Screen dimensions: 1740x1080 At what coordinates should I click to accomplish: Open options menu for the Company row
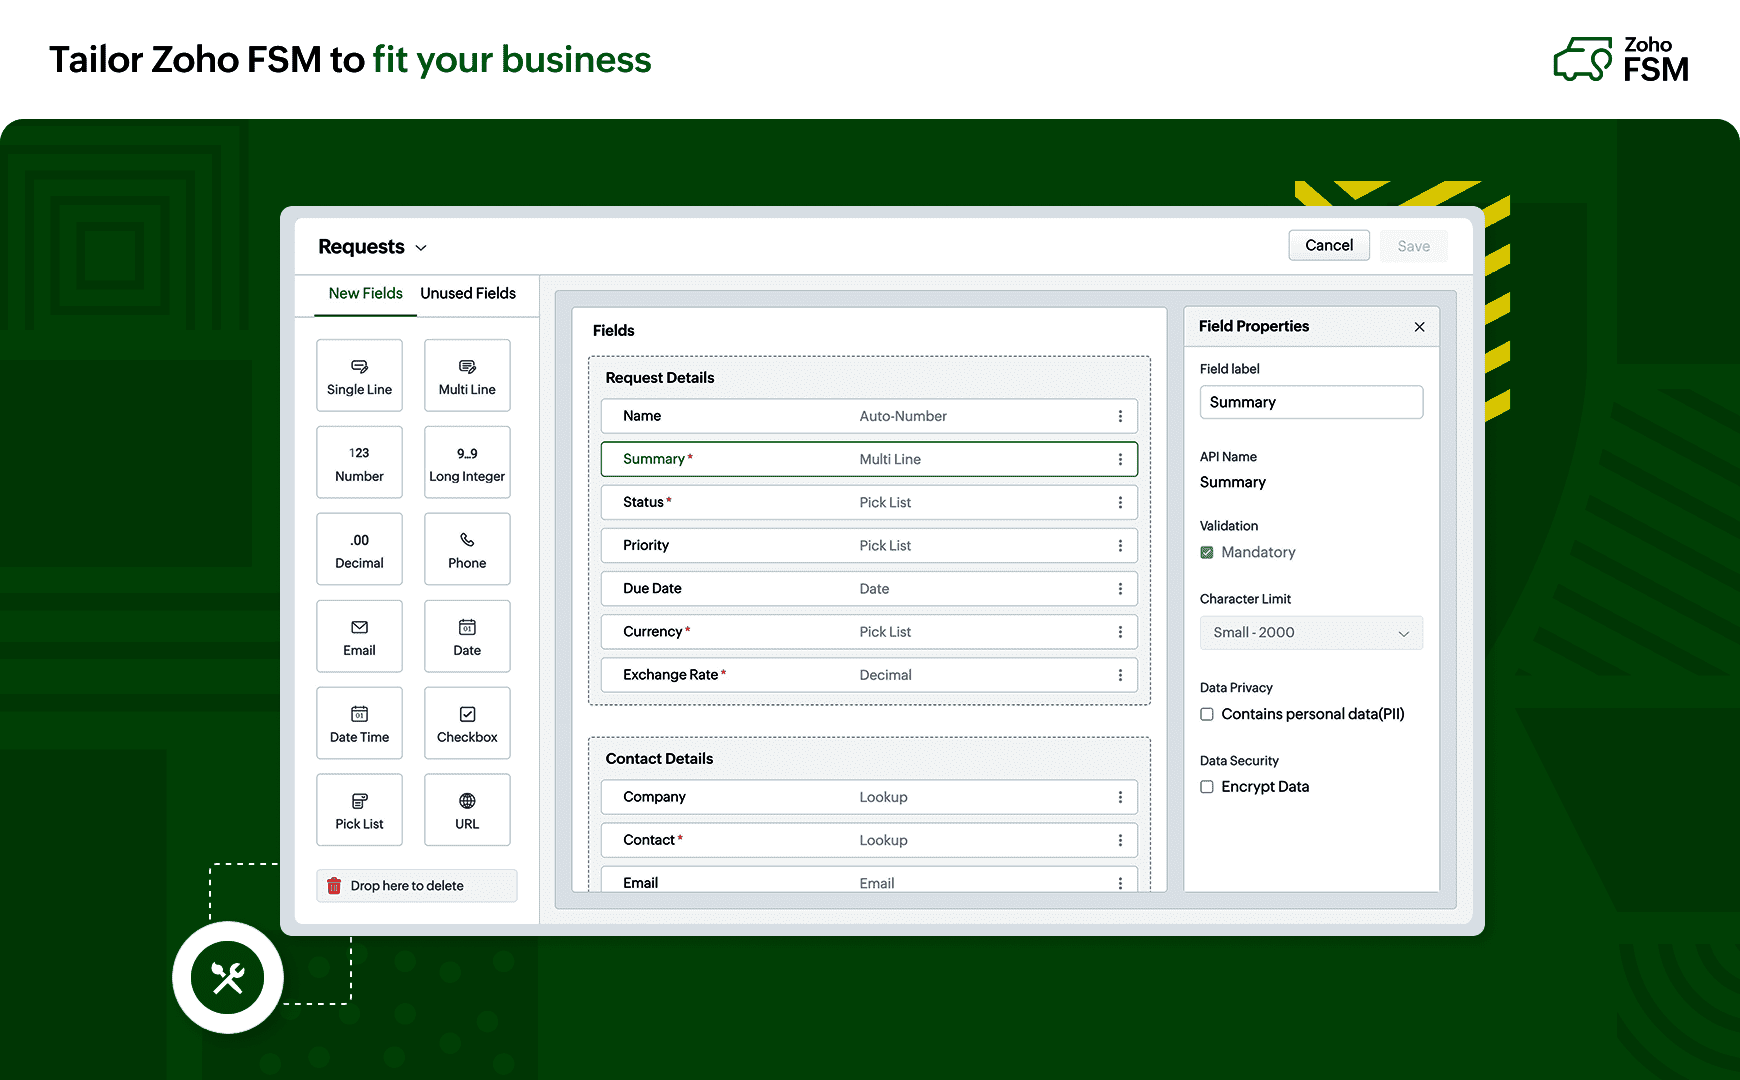(1120, 797)
